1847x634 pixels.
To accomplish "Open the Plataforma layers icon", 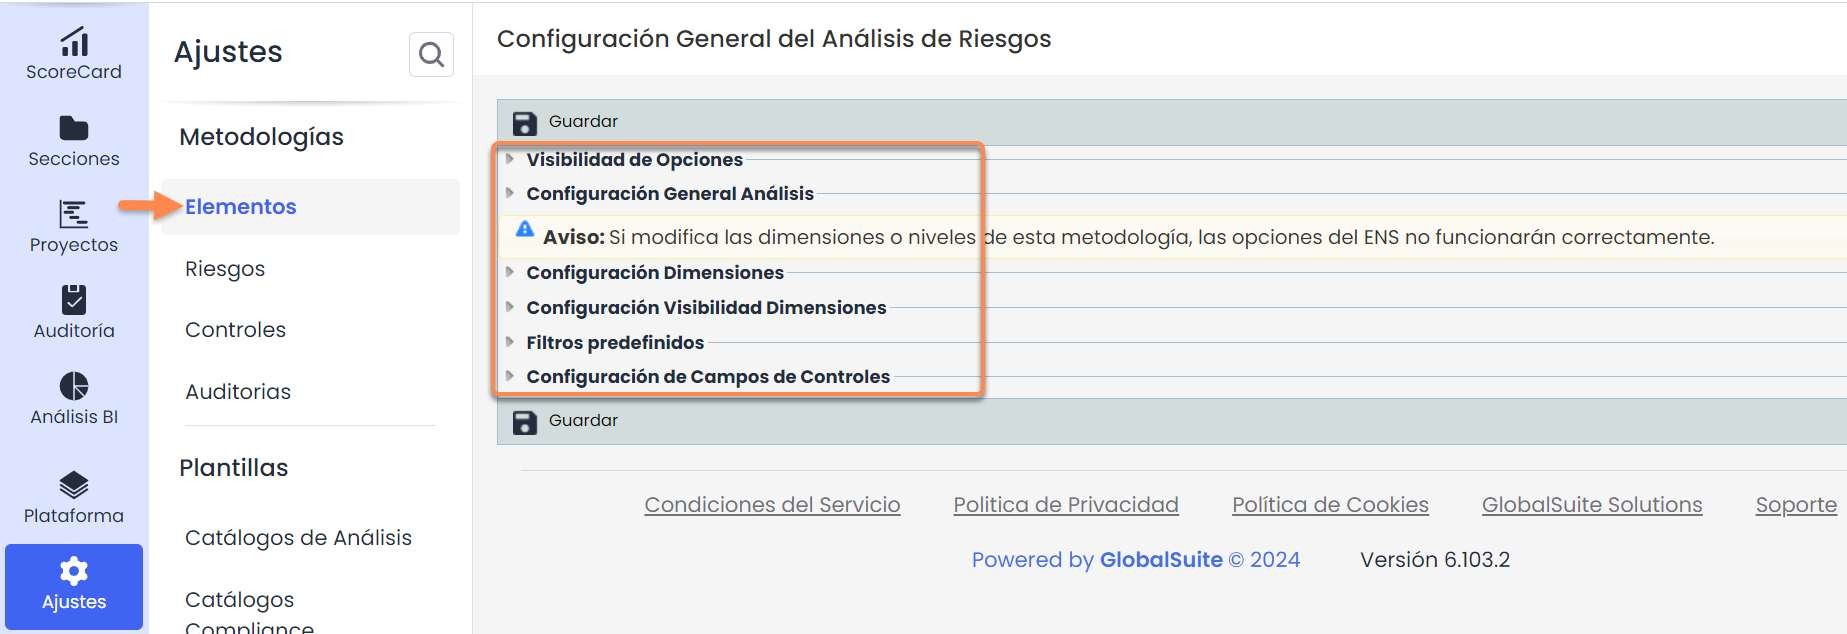I will point(74,485).
